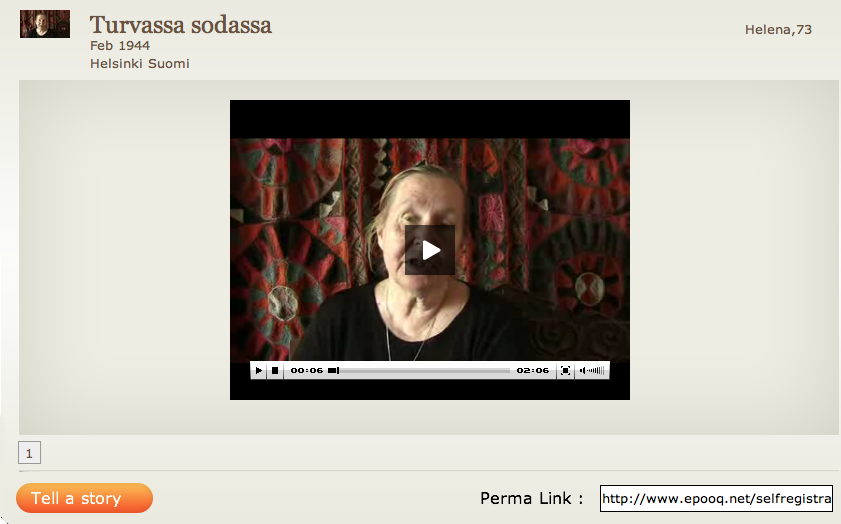
Task: Open the Helena,73 author name
Action: point(778,29)
